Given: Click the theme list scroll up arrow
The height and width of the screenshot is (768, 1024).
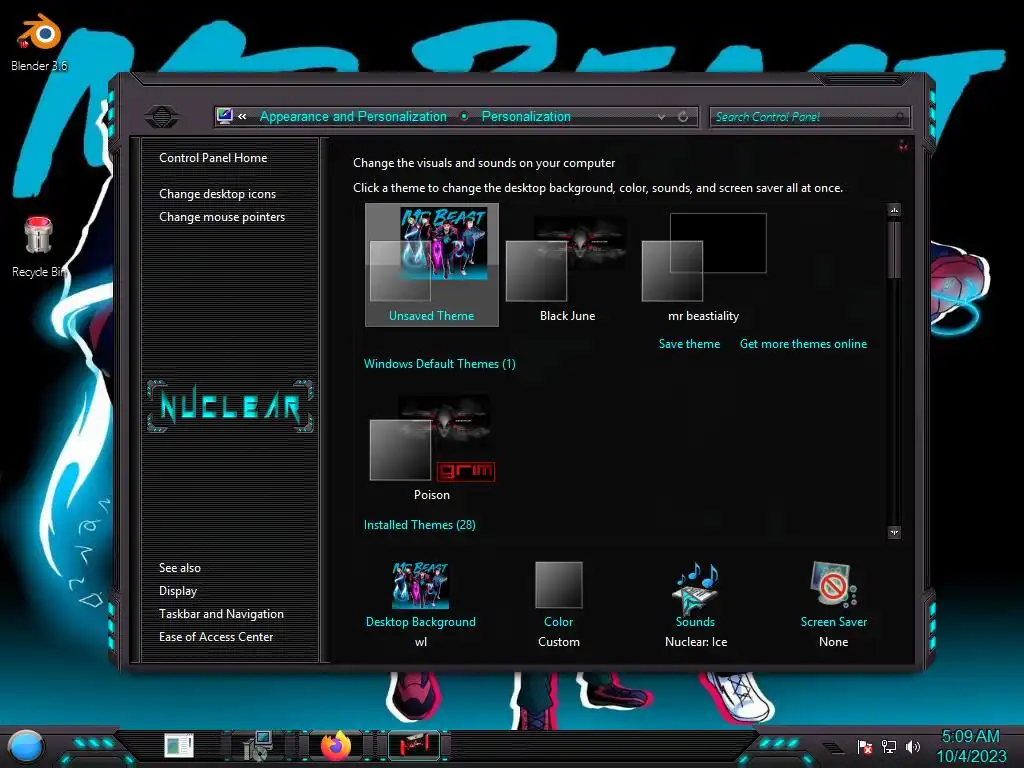Looking at the screenshot, I should (895, 210).
